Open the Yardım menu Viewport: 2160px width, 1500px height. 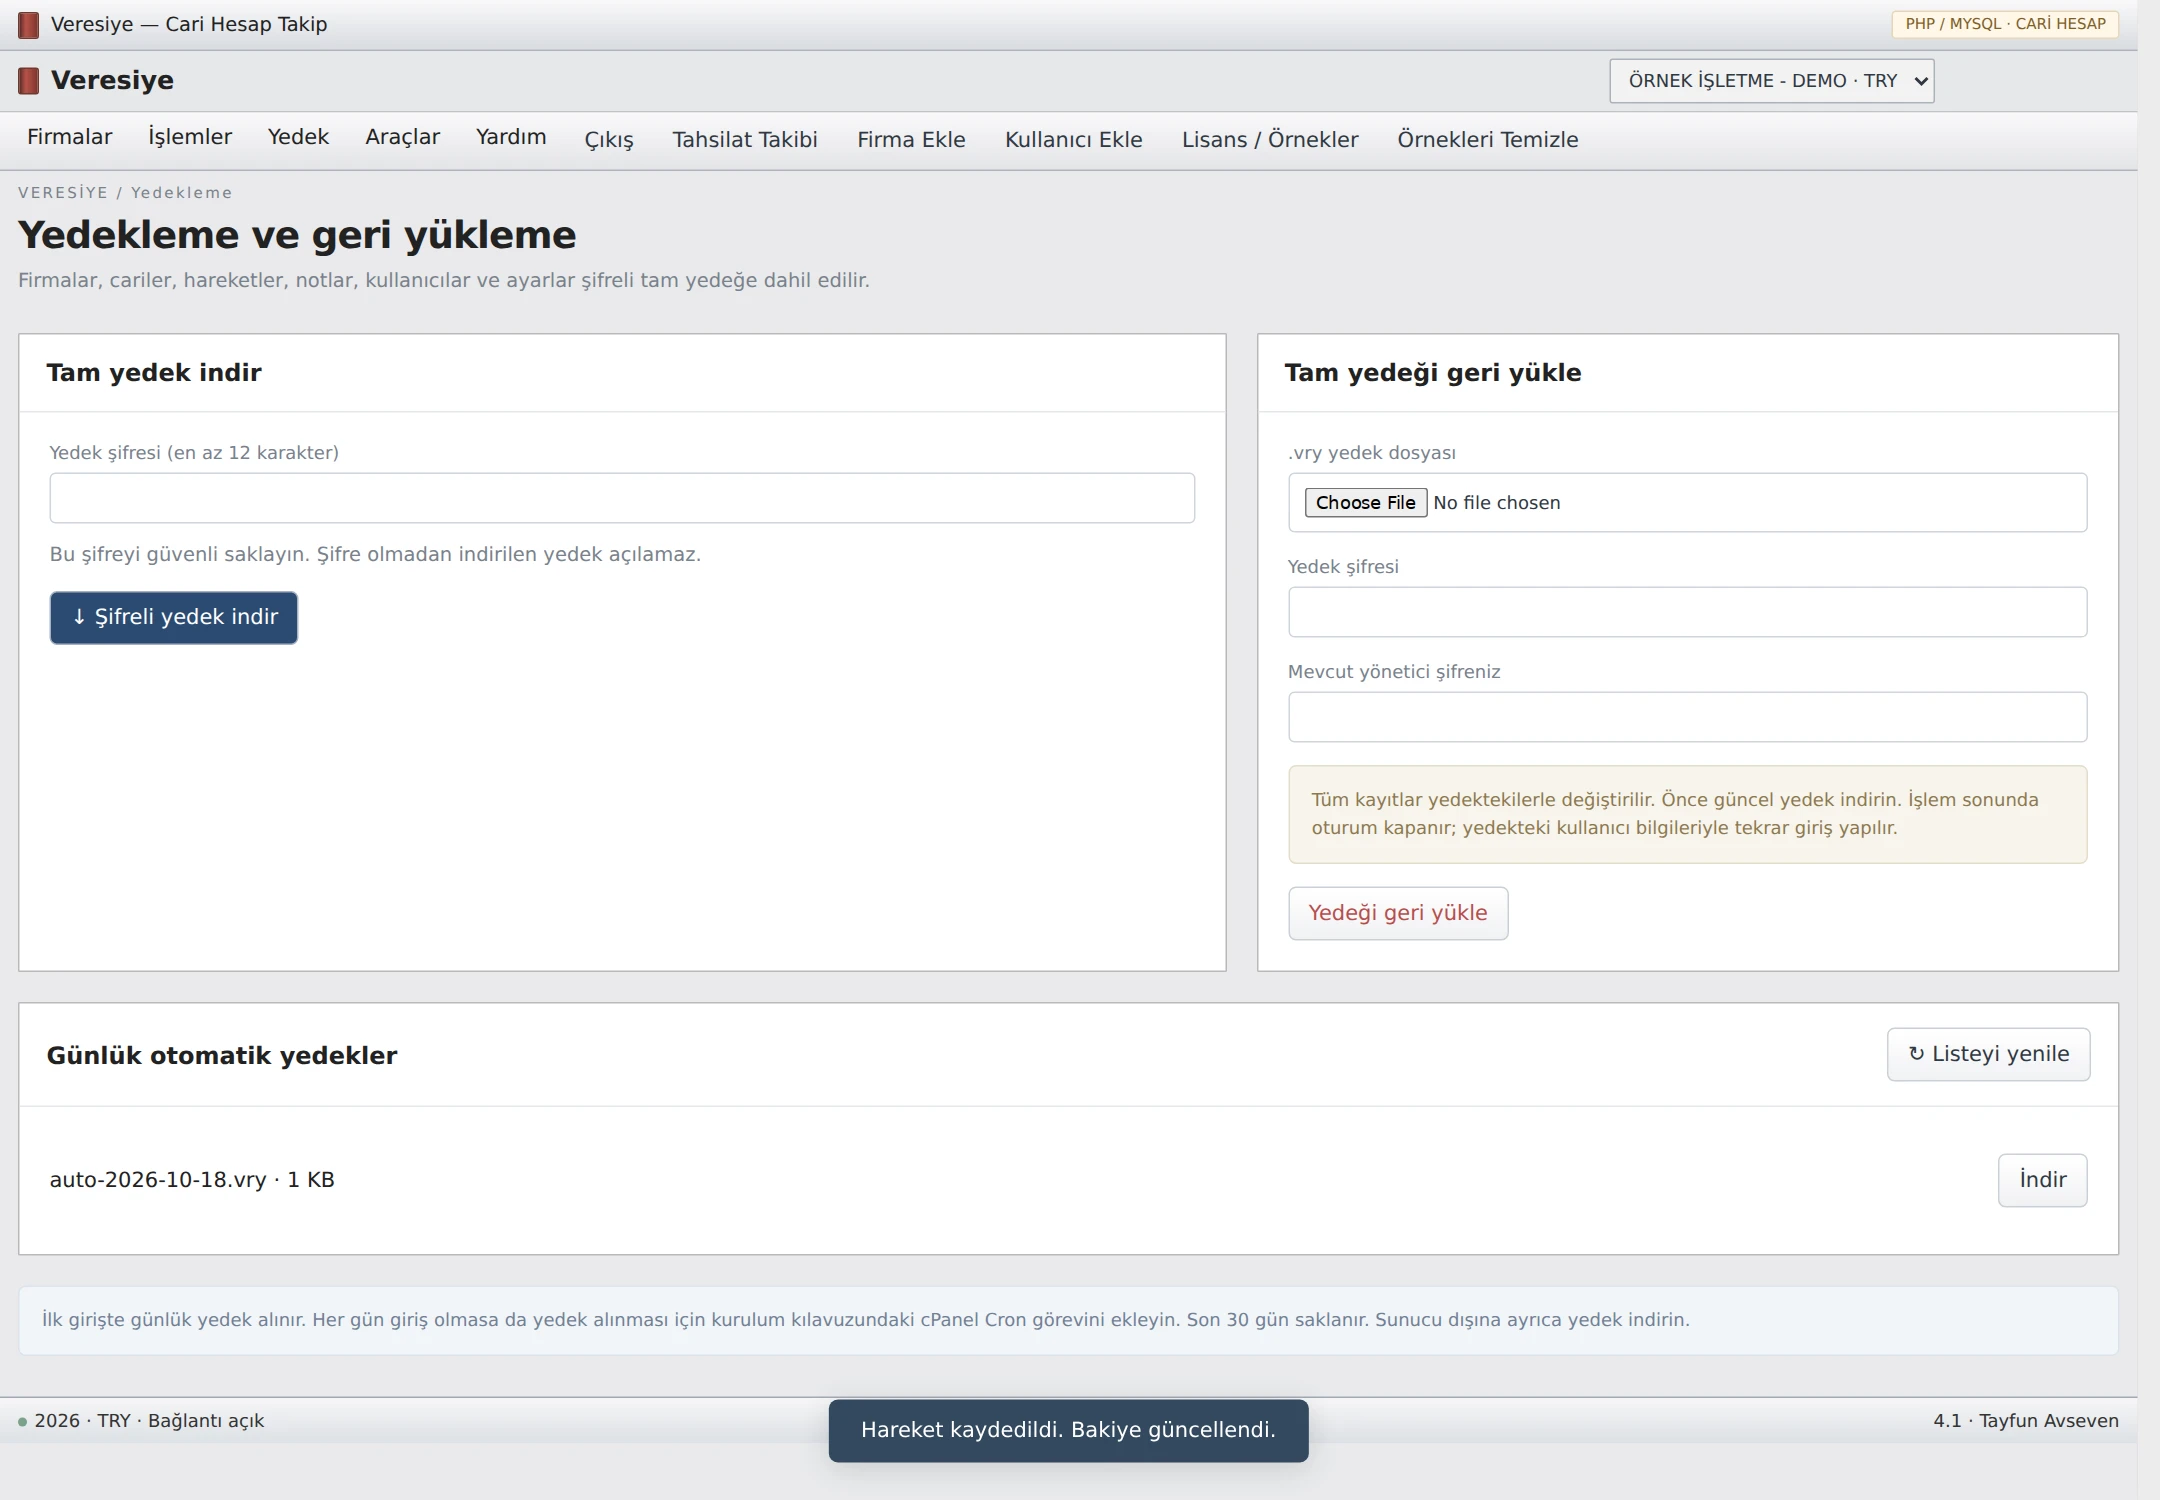(511, 137)
